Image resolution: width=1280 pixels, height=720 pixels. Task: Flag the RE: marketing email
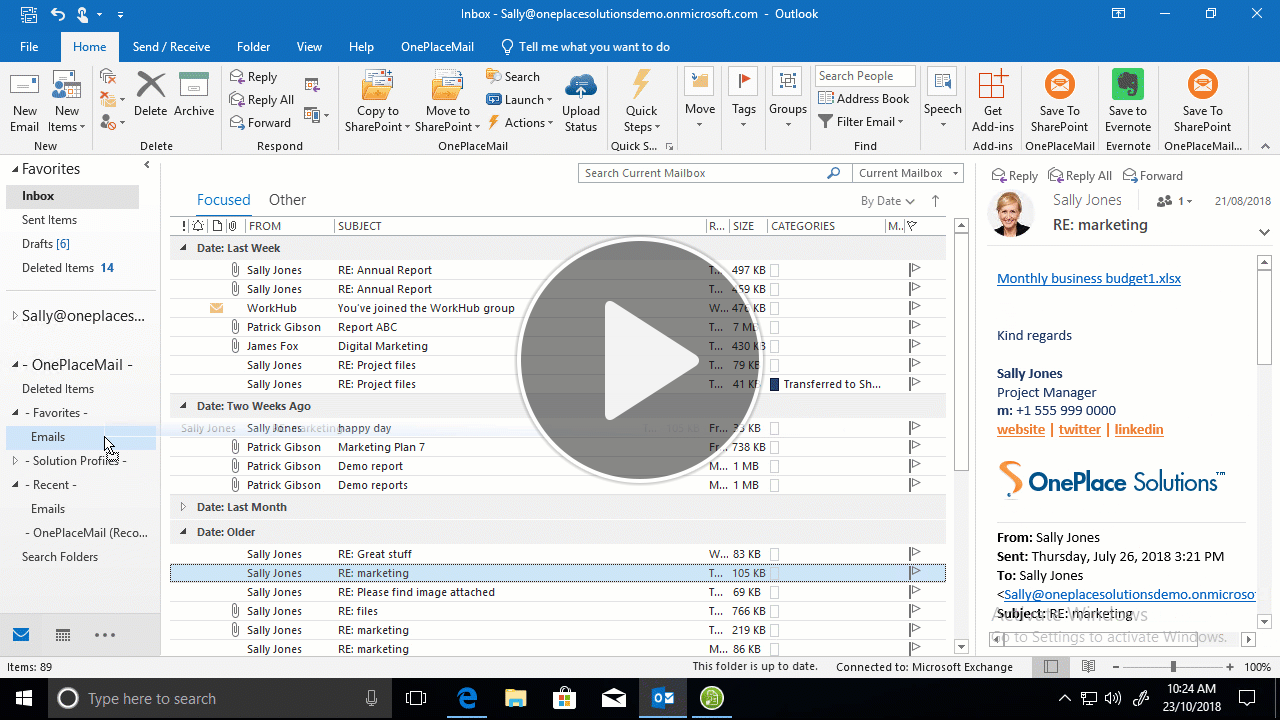pos(912,572)
